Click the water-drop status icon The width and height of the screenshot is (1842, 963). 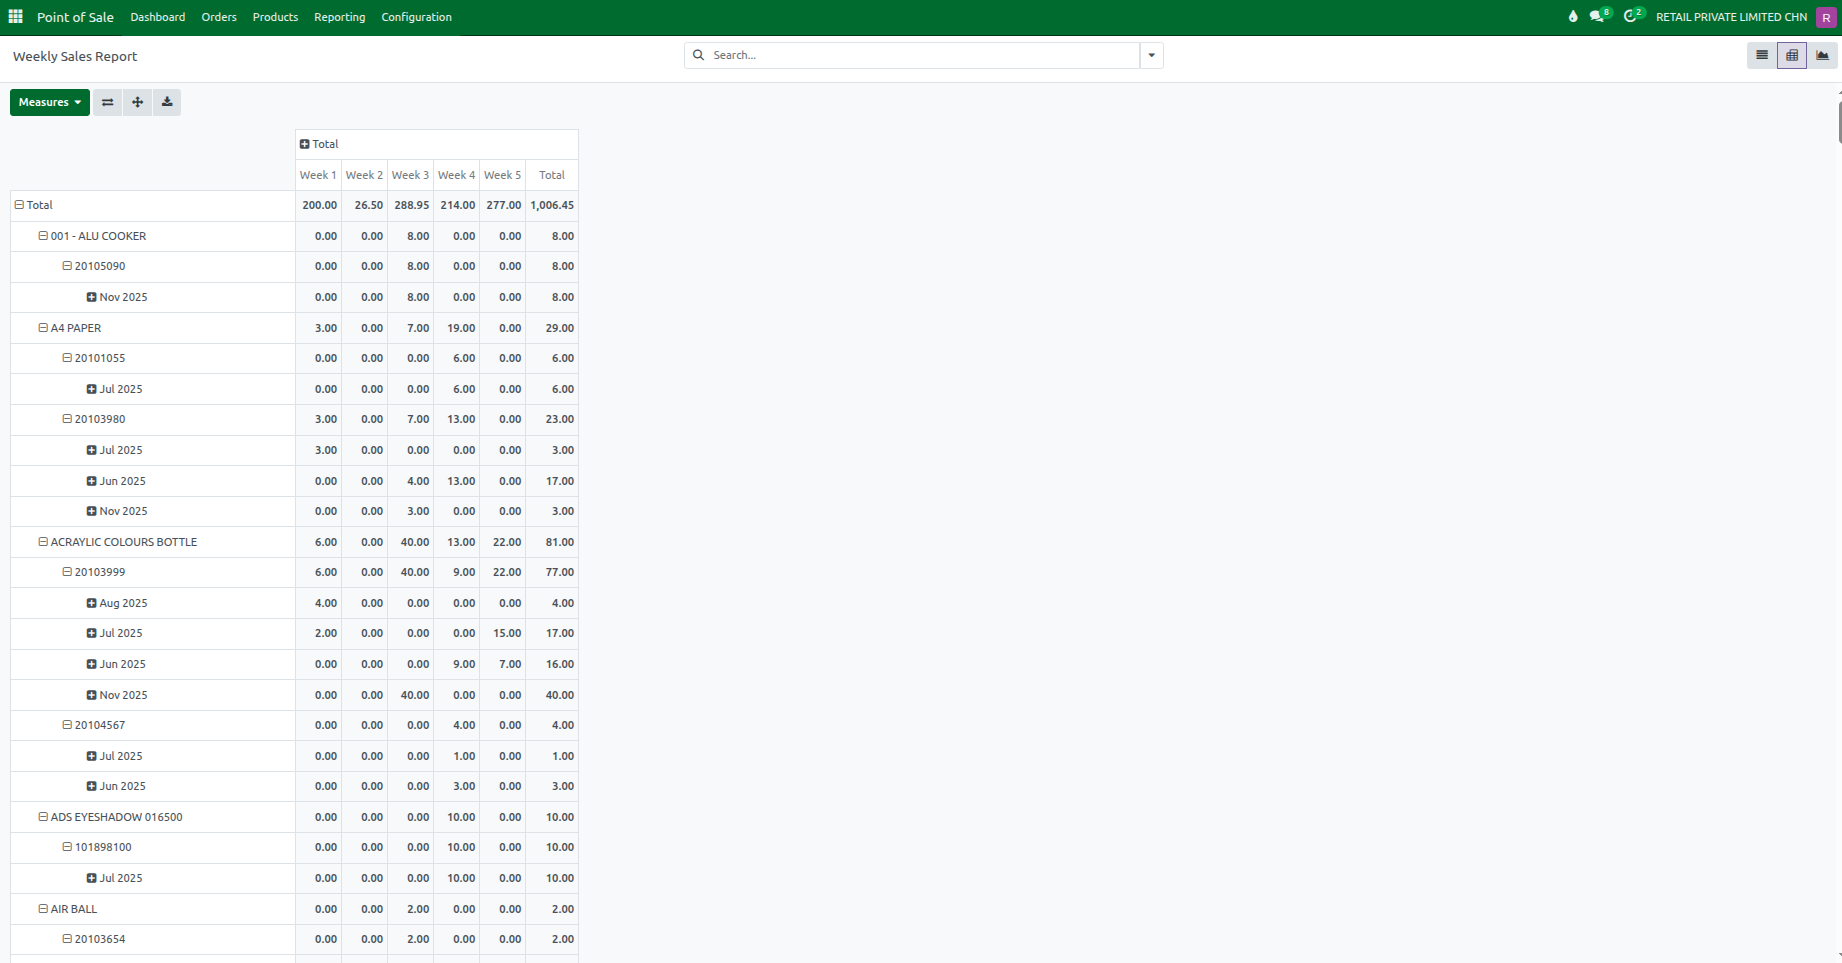click(x=1571, y=17)
